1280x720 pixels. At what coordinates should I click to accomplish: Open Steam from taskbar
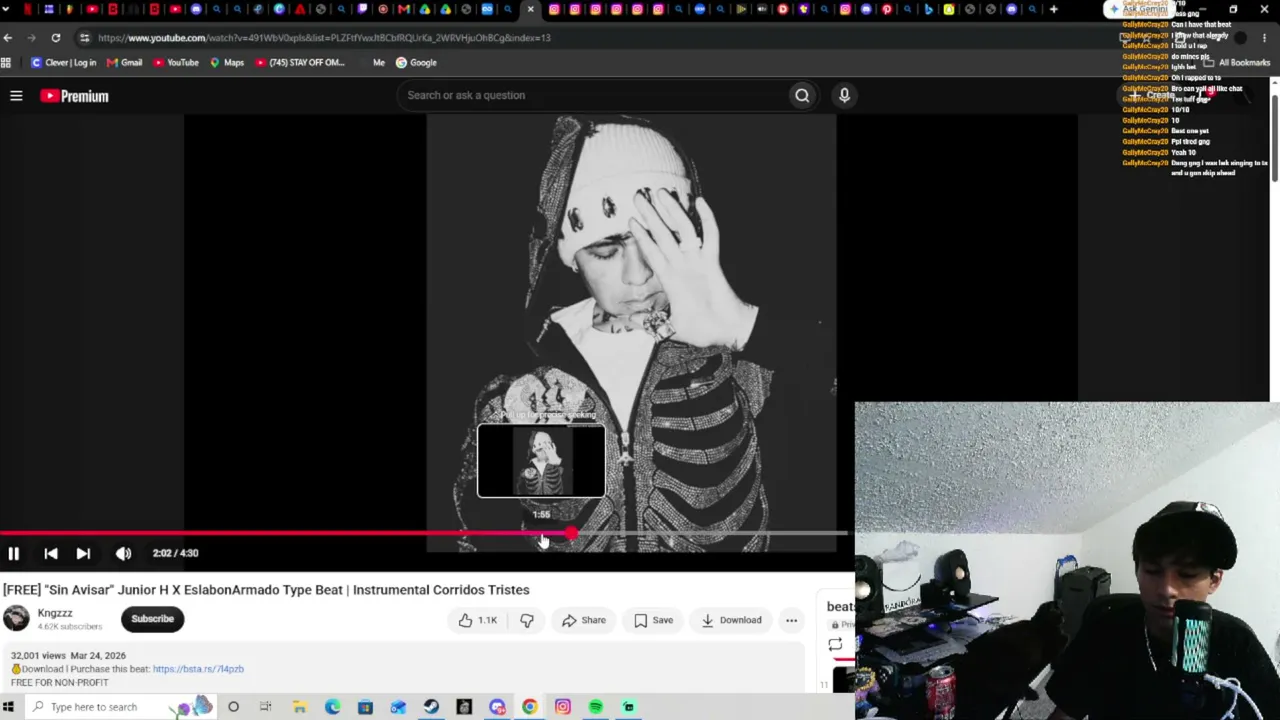431,707
